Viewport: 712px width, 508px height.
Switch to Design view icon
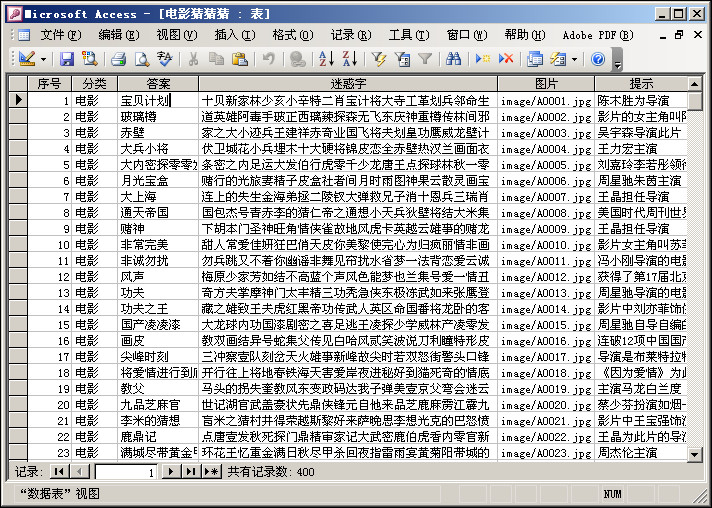[x=27, y=59]
